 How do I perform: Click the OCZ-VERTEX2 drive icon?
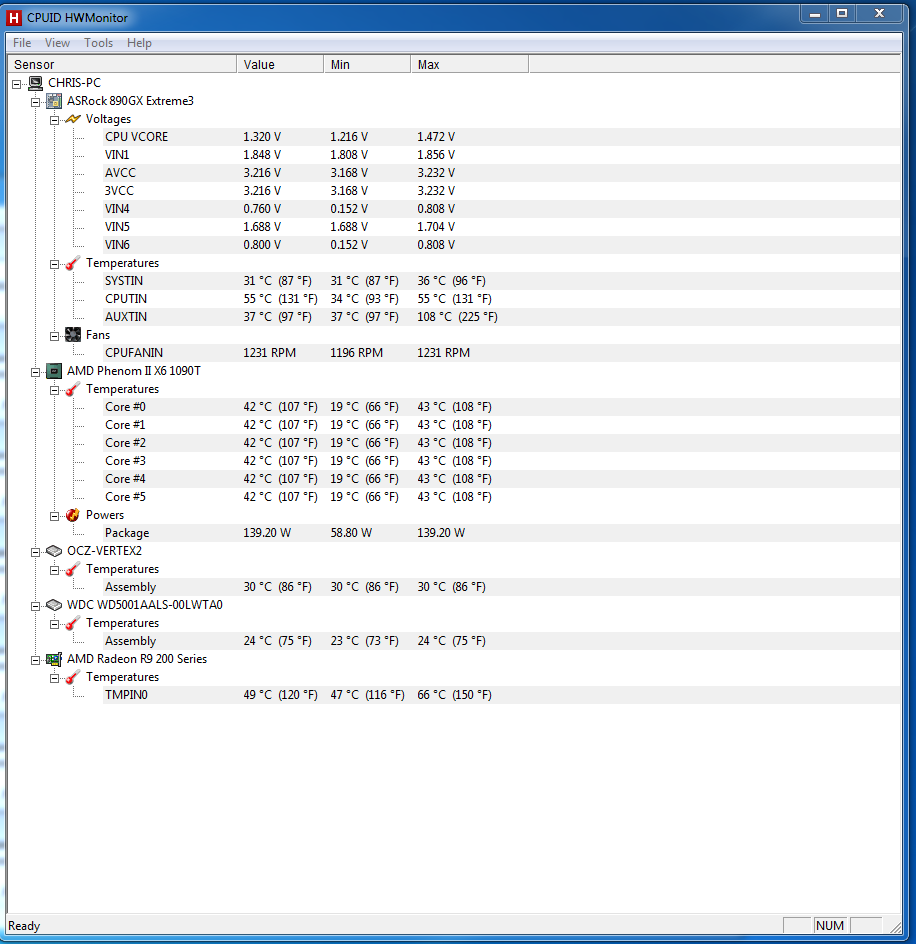coord(54,551)
